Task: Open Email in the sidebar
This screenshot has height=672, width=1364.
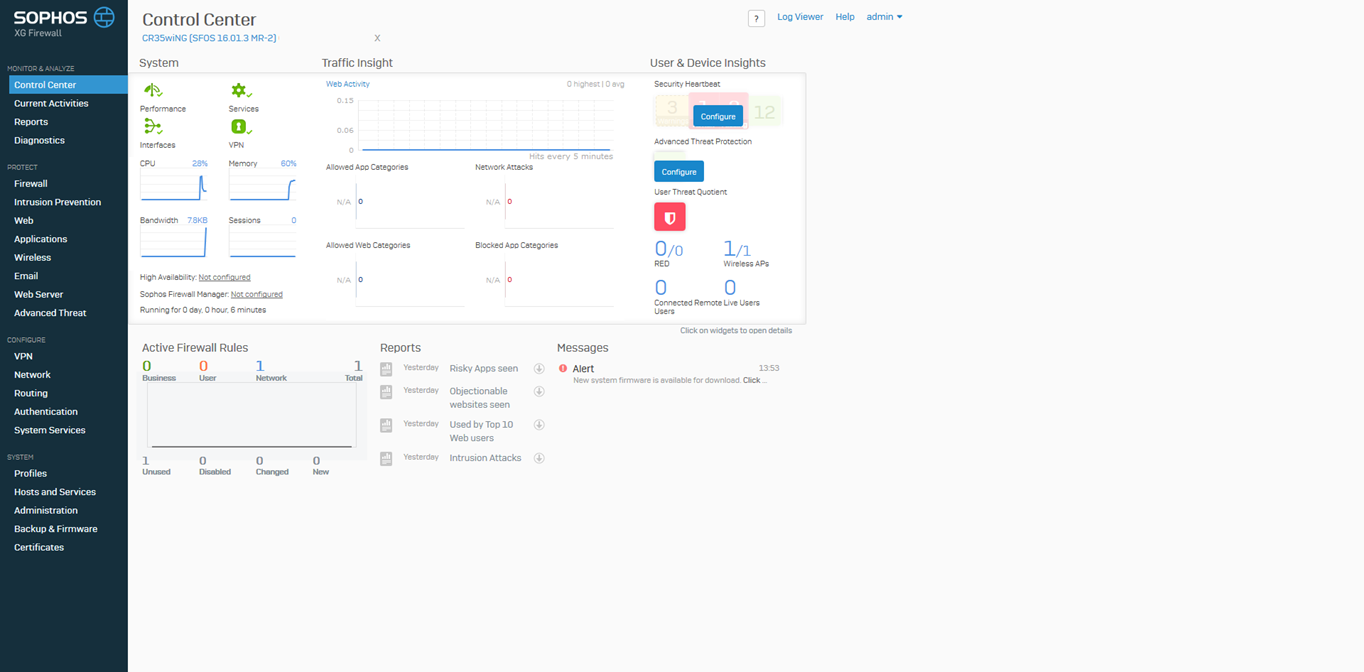Action: pos(26,276)
